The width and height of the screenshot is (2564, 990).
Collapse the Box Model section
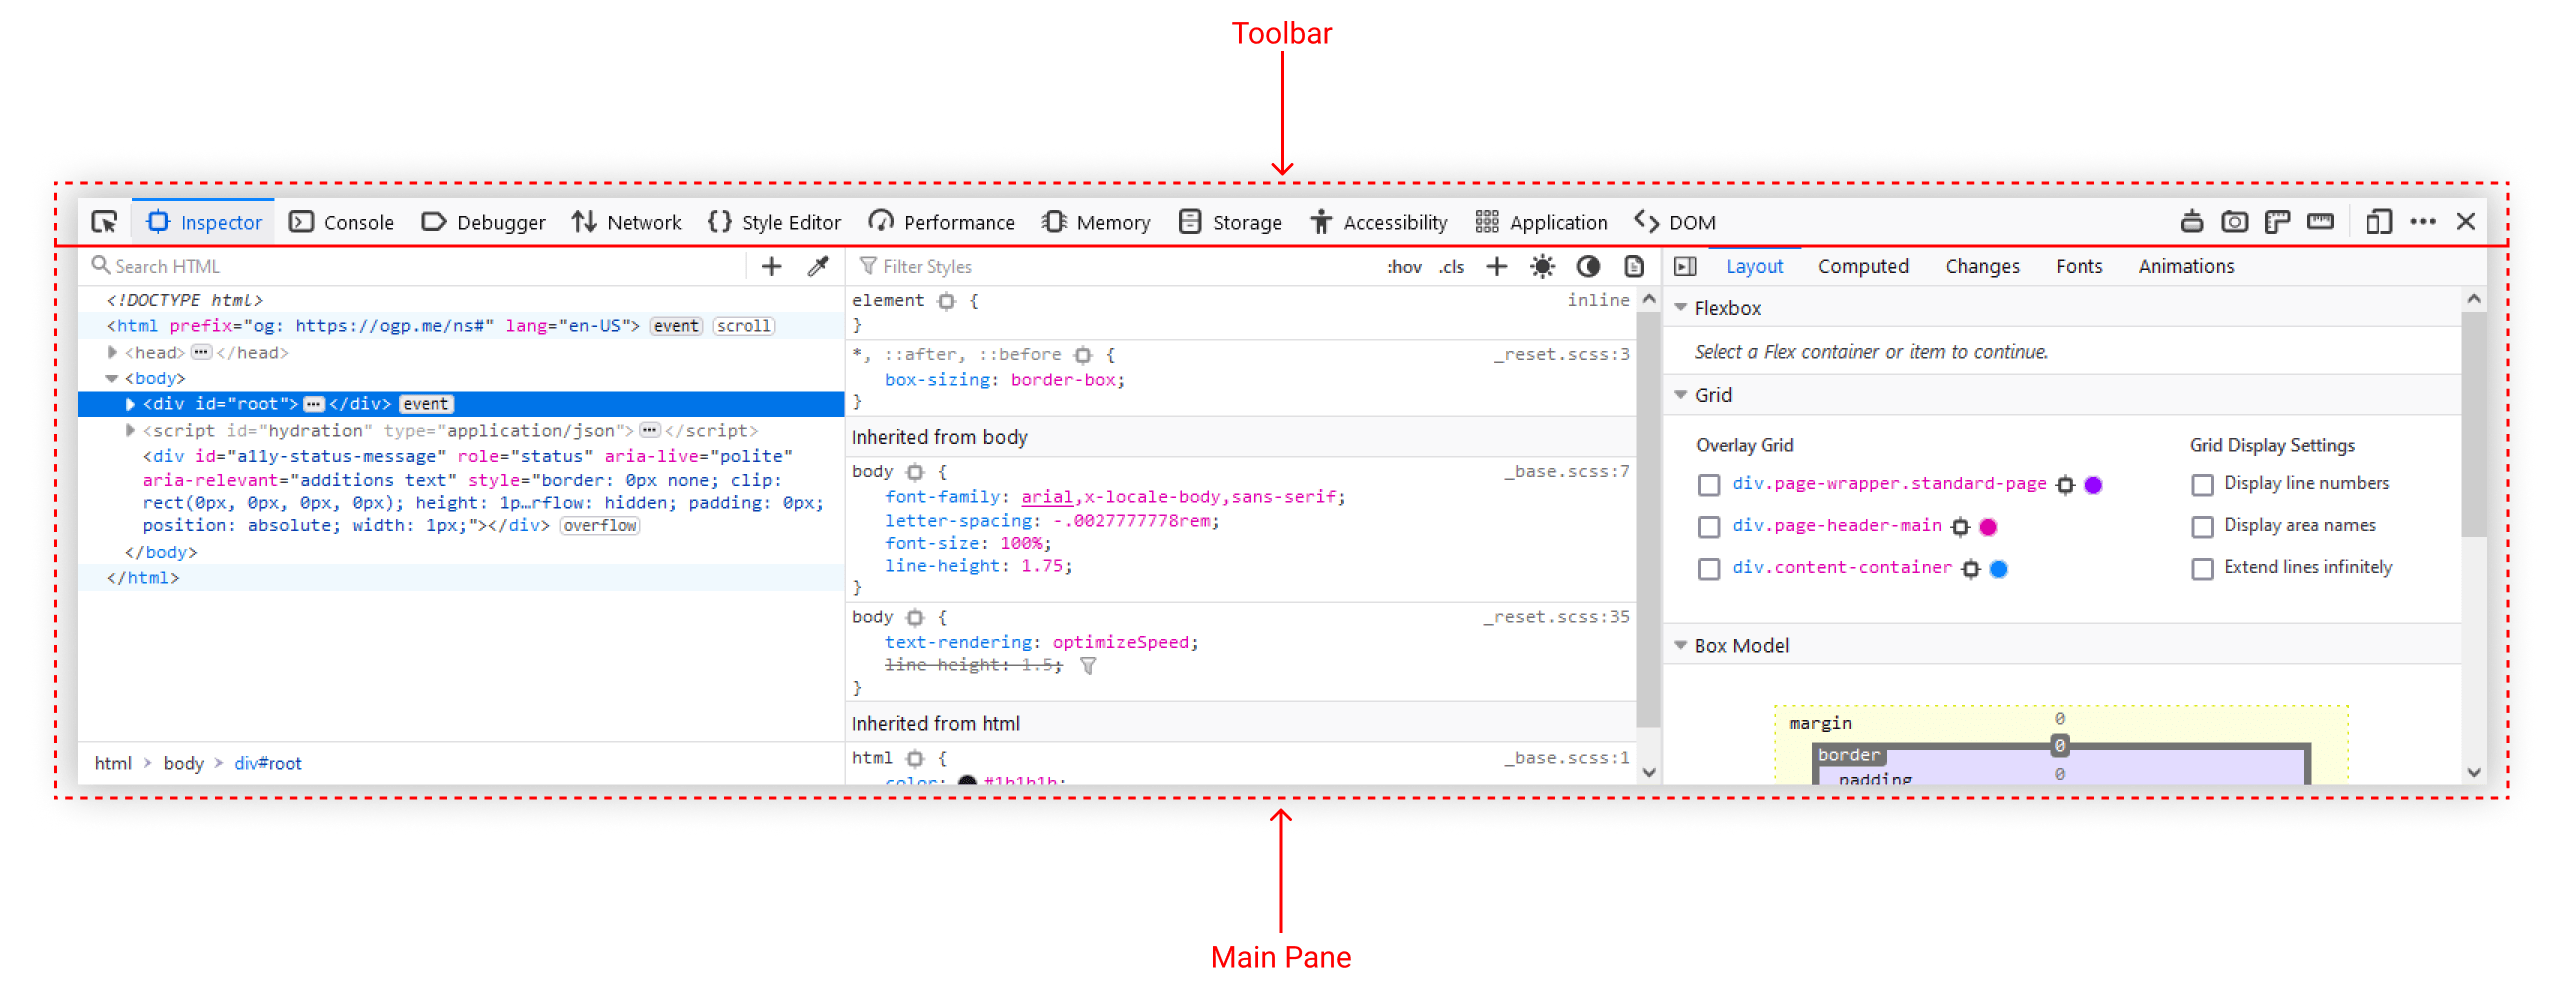point(1681,646)
